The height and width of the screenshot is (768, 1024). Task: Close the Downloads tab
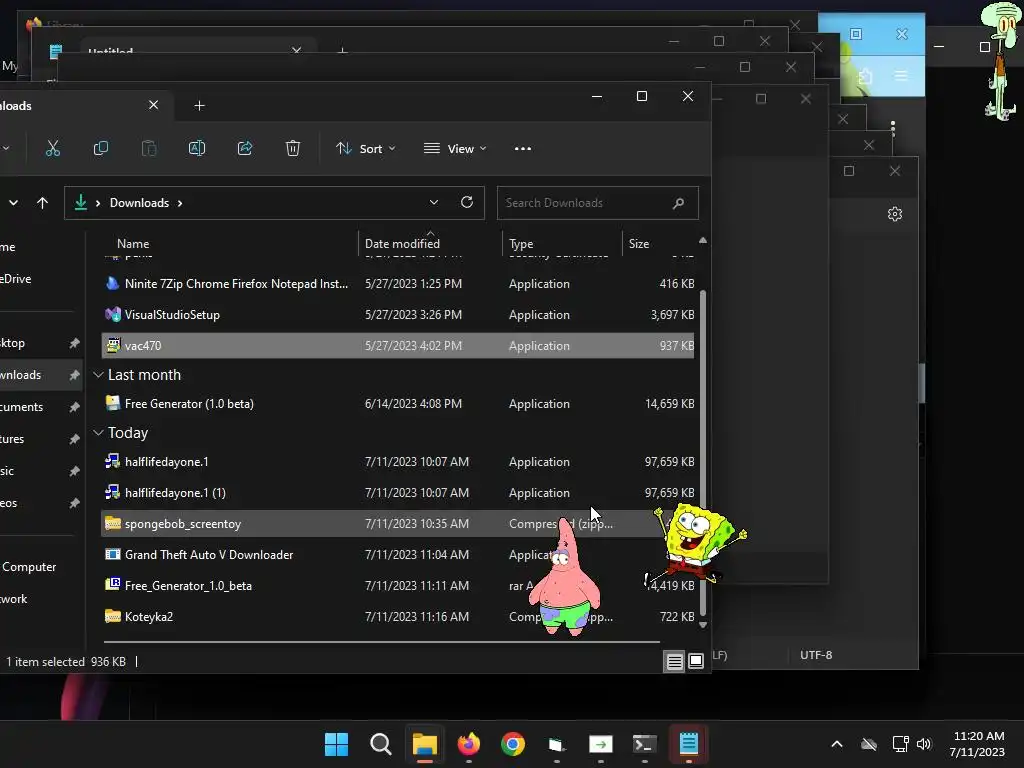153,105
